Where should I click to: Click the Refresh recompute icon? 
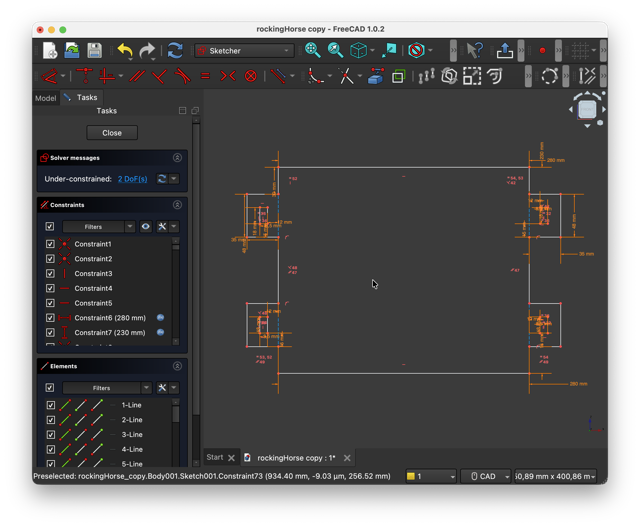pyautogui.click(x=175, y=51)
